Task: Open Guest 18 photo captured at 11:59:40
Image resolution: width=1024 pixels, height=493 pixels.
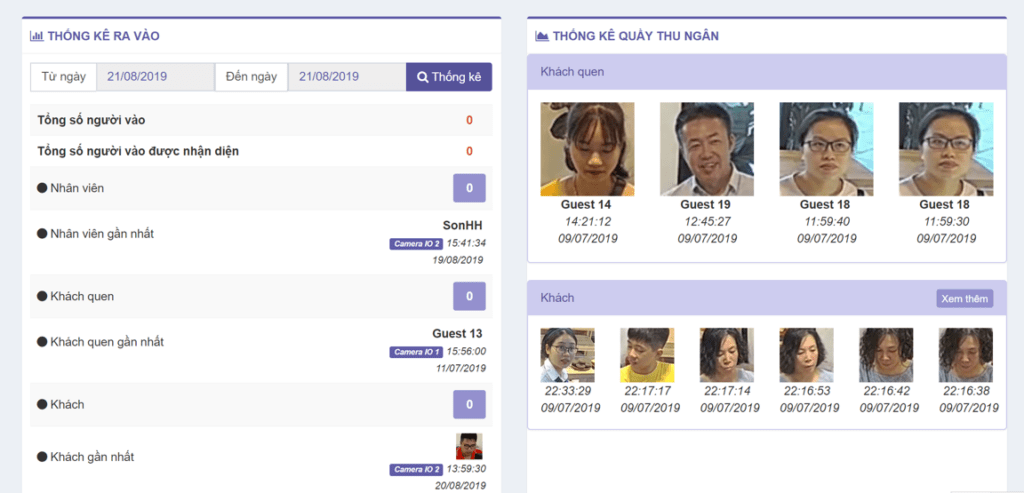Action: point(826,149)
